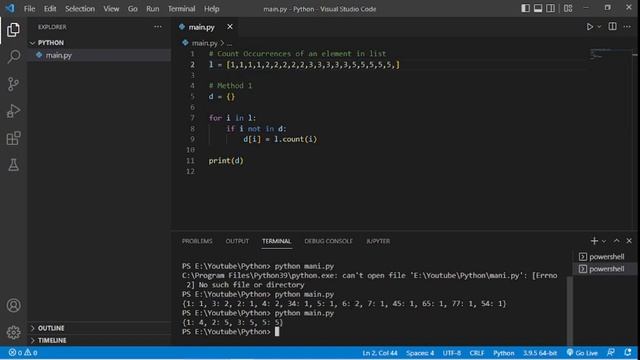Viewport: 640px width, 360px height.
Task: Select the TERMINAL panel tab
Action: point(276,241)
